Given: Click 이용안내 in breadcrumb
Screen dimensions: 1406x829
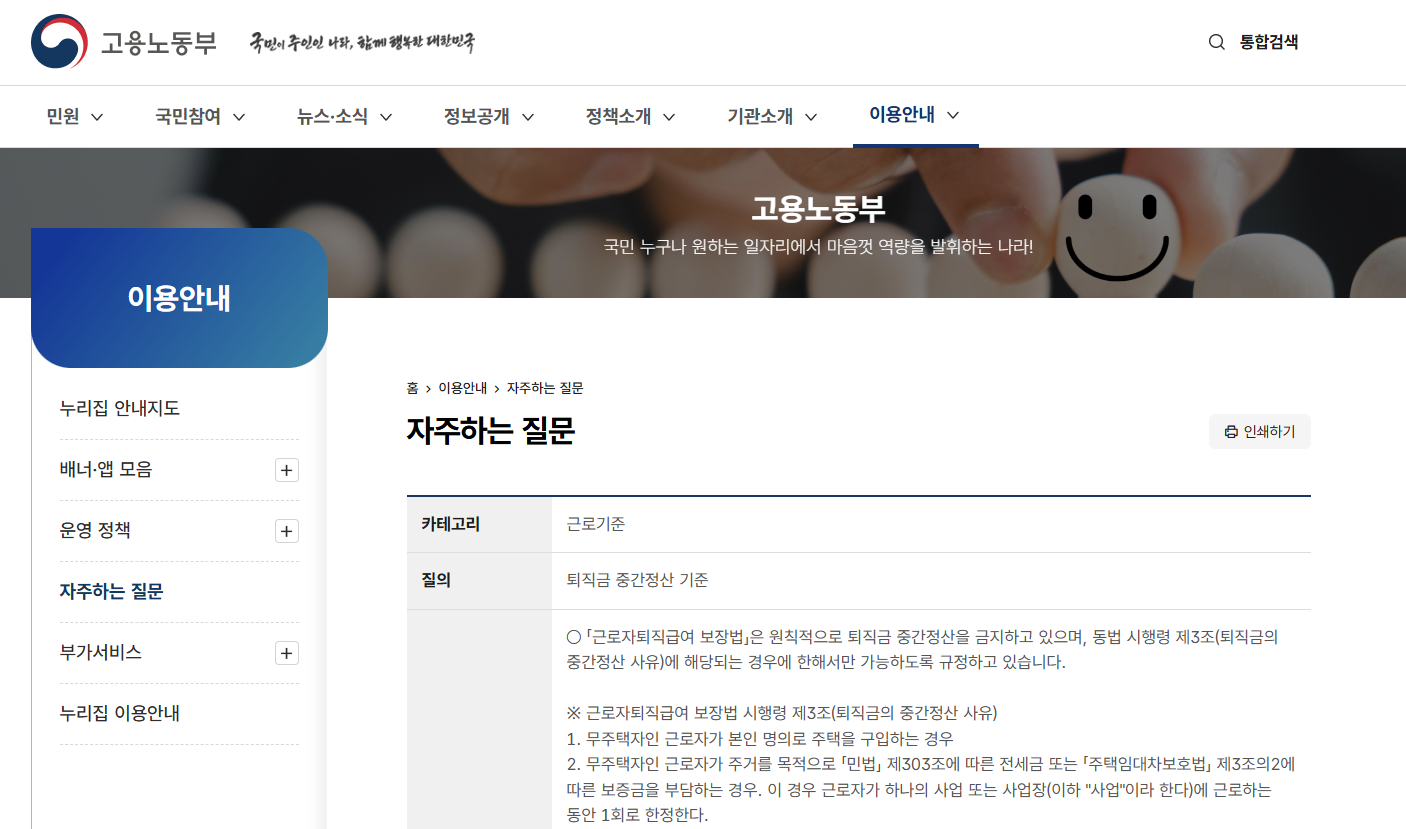Looking at the screenshot, I should click(x=462, y=388).
